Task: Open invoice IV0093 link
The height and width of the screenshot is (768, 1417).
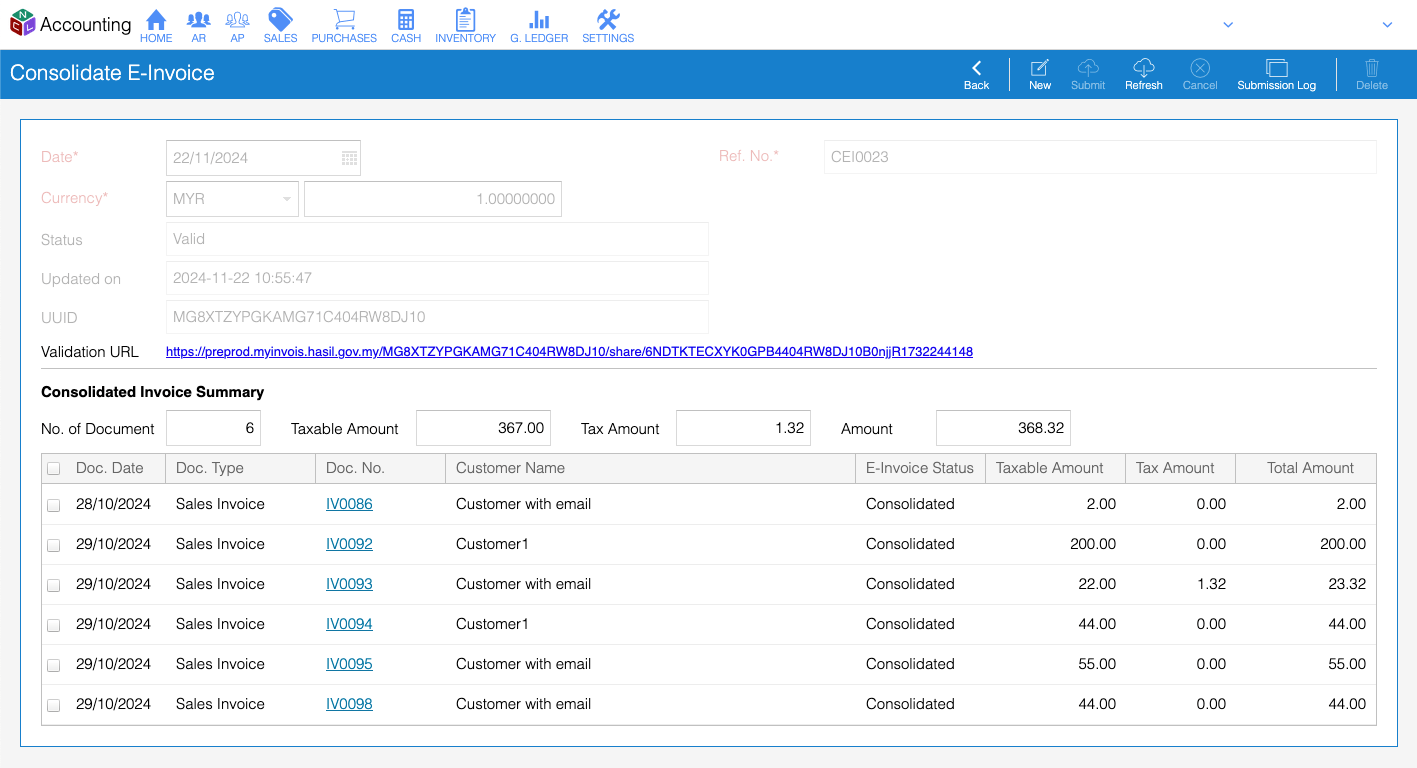Action: click(x=348, y=584)
